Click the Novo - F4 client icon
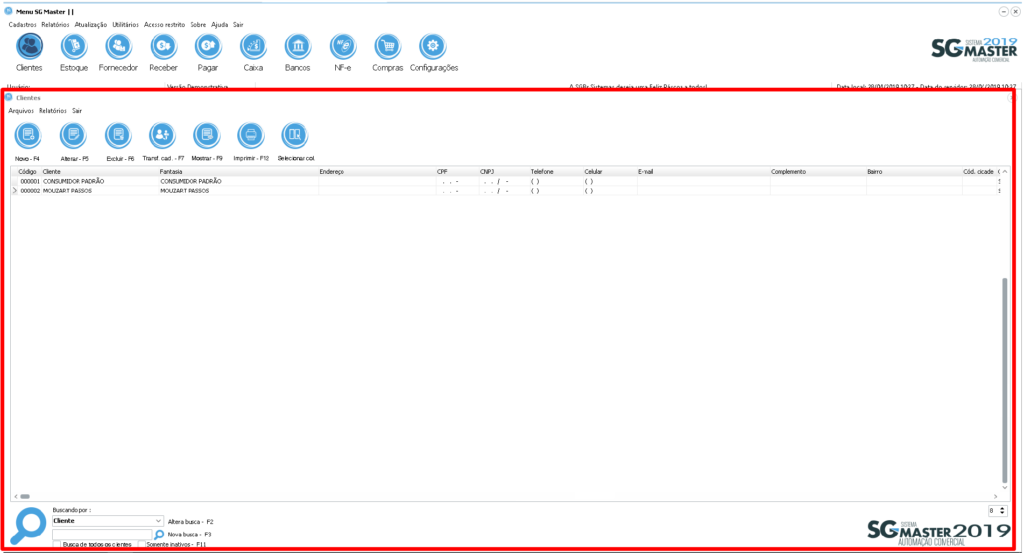Screen dimensions: 1024x553 click(28, 135)
